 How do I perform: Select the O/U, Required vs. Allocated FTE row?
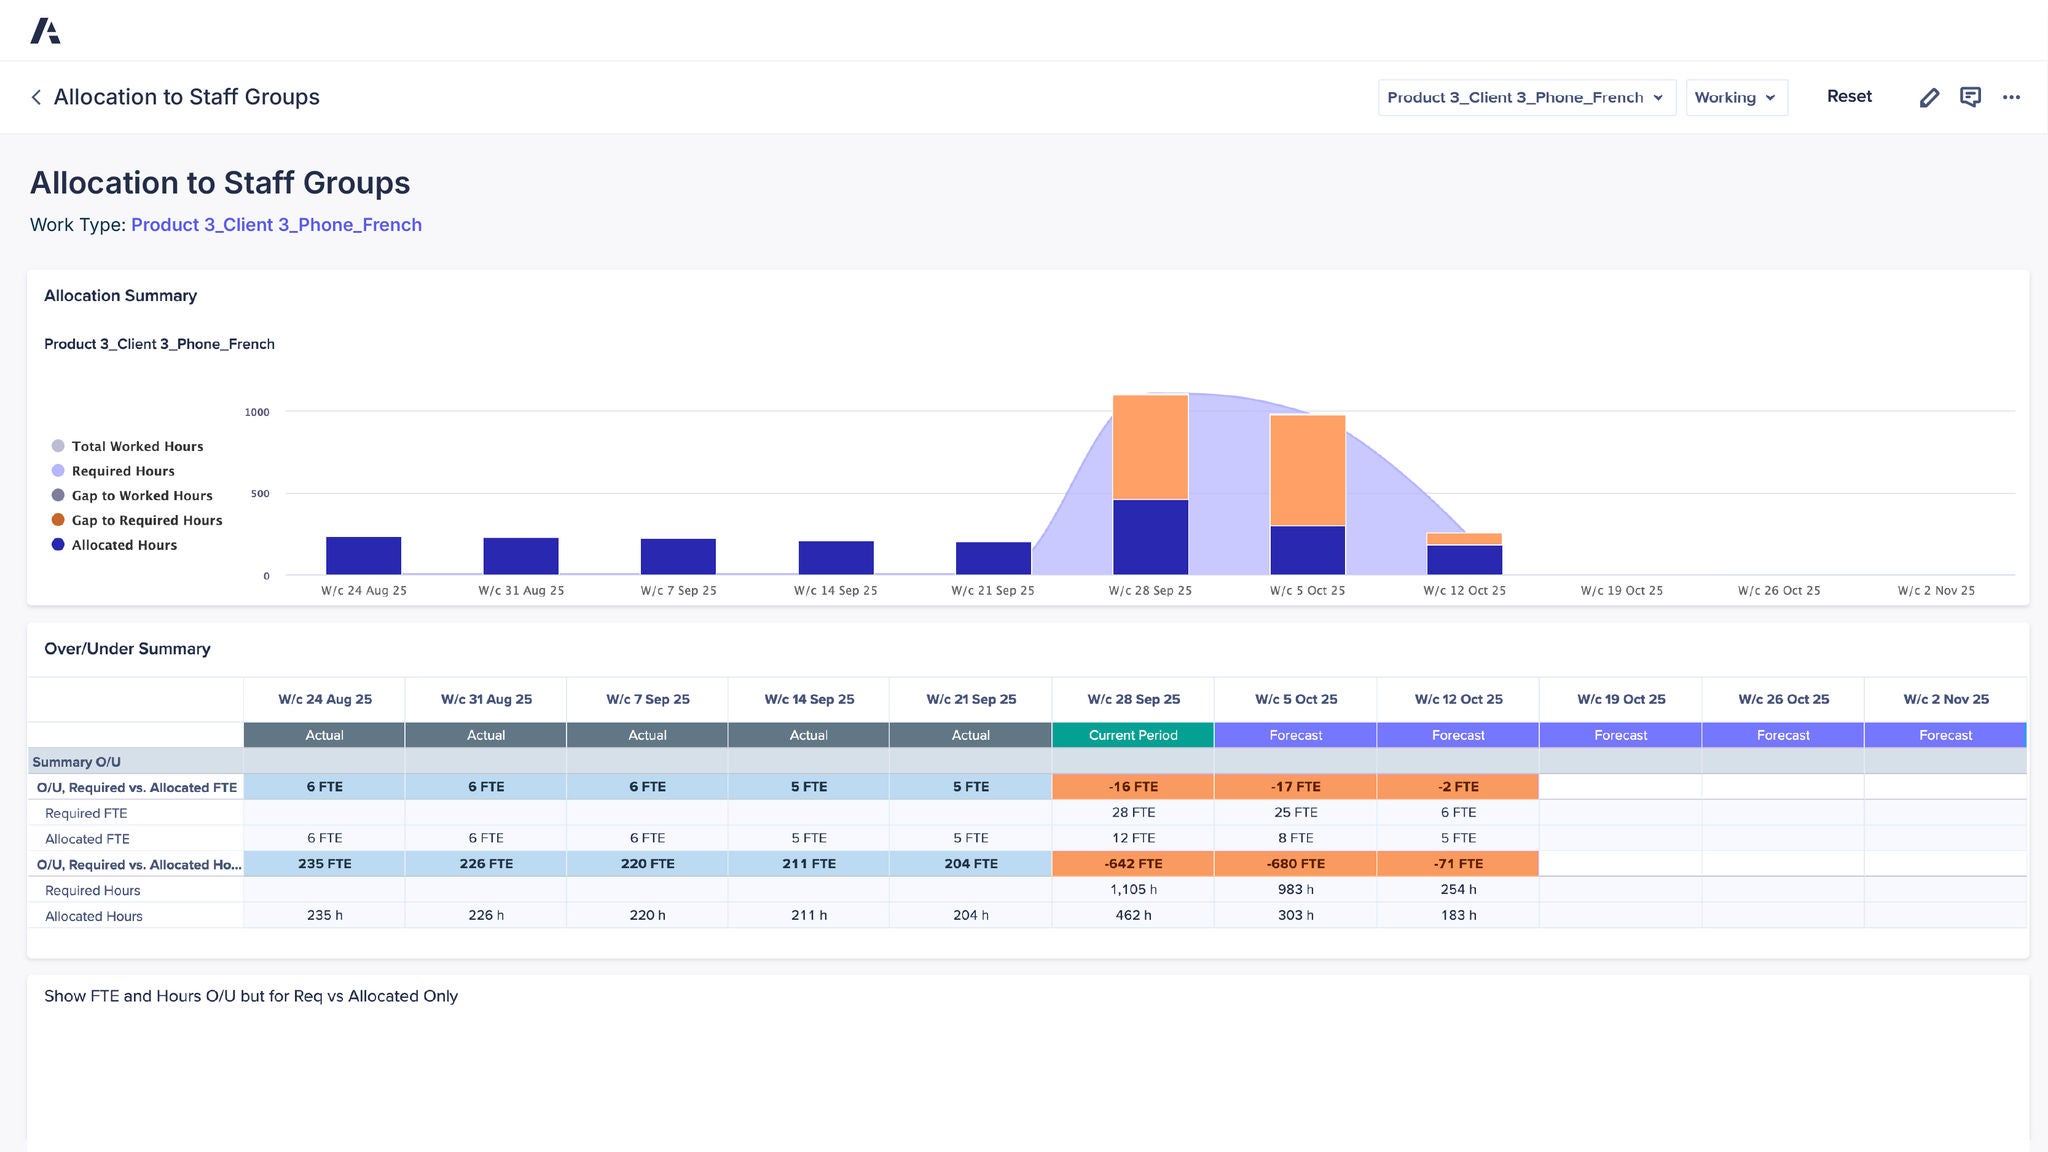[x=135, y=787]
